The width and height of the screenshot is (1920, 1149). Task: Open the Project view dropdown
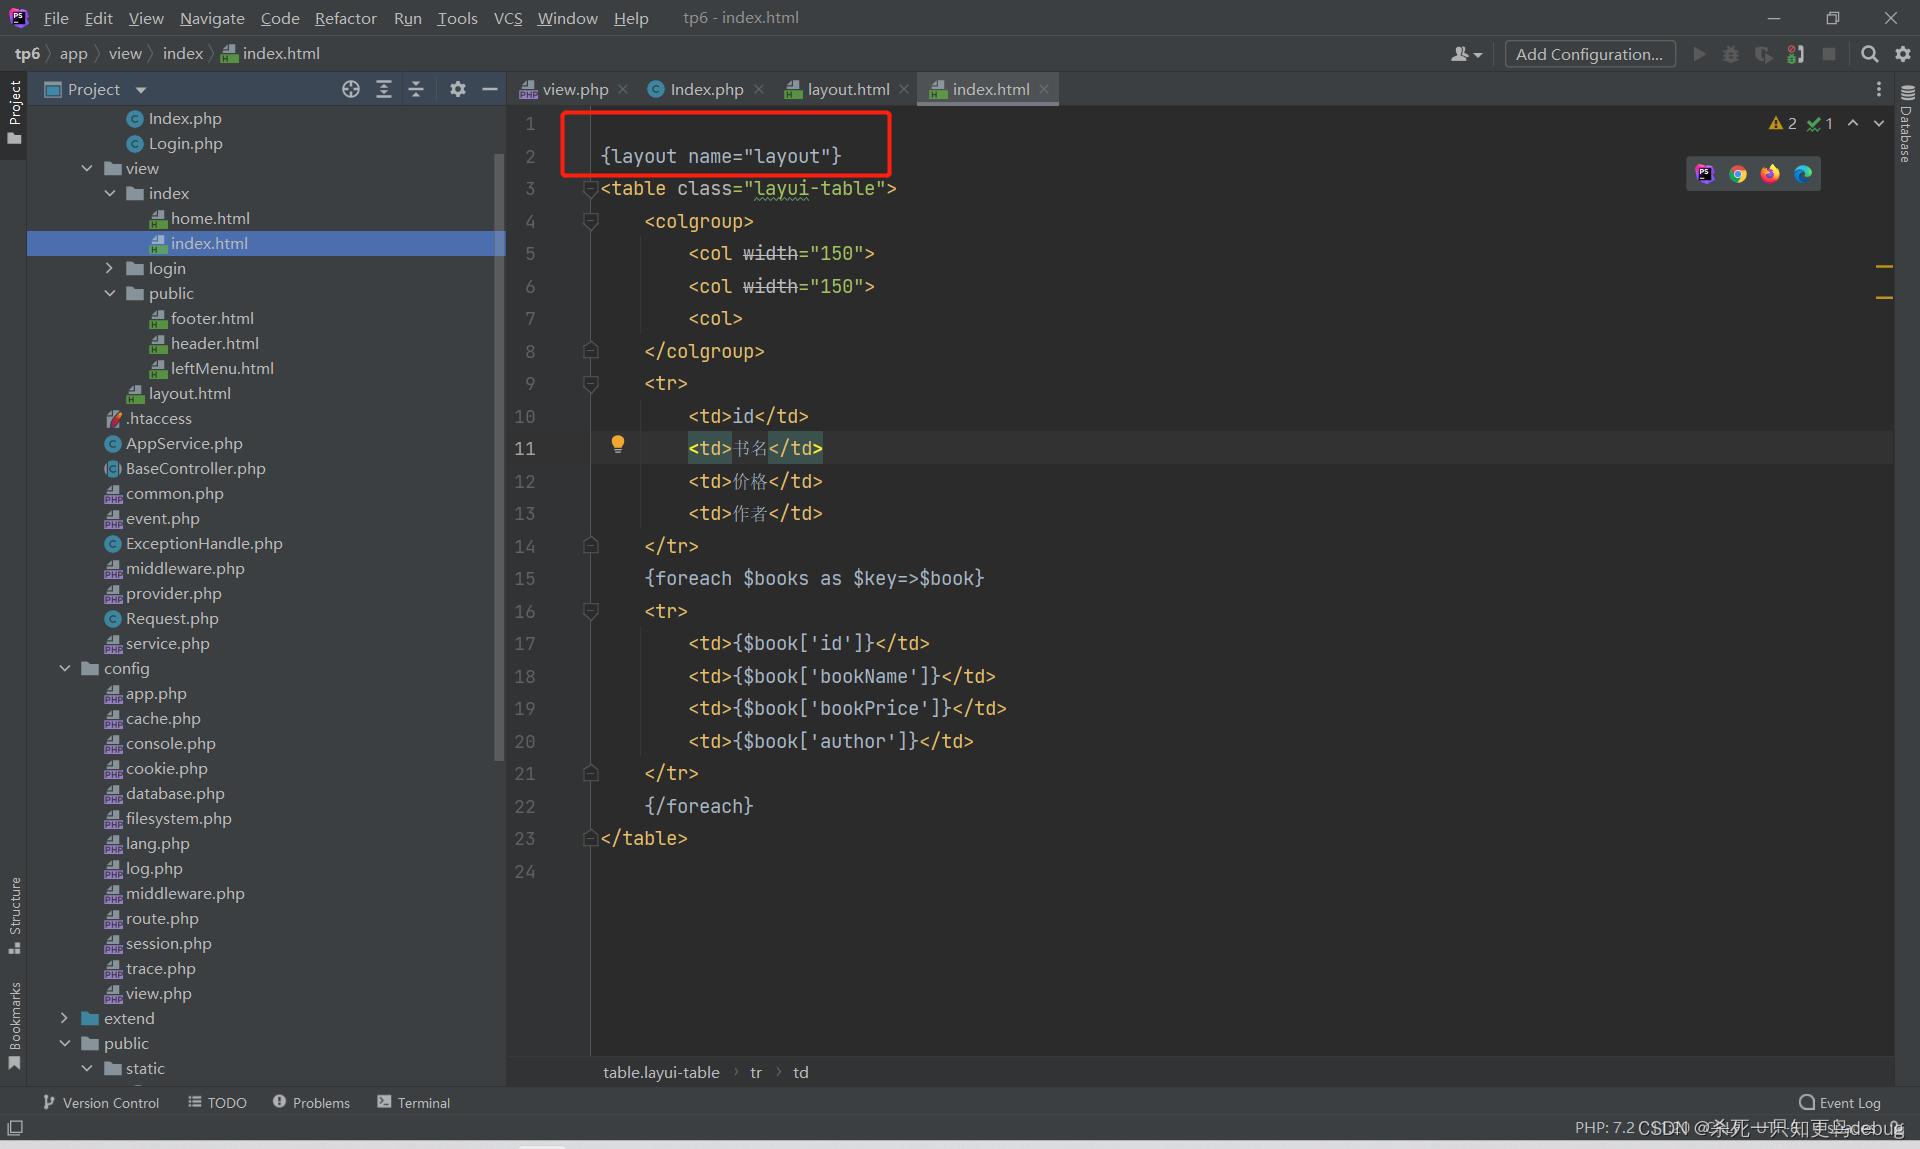[x=141, y=90]
